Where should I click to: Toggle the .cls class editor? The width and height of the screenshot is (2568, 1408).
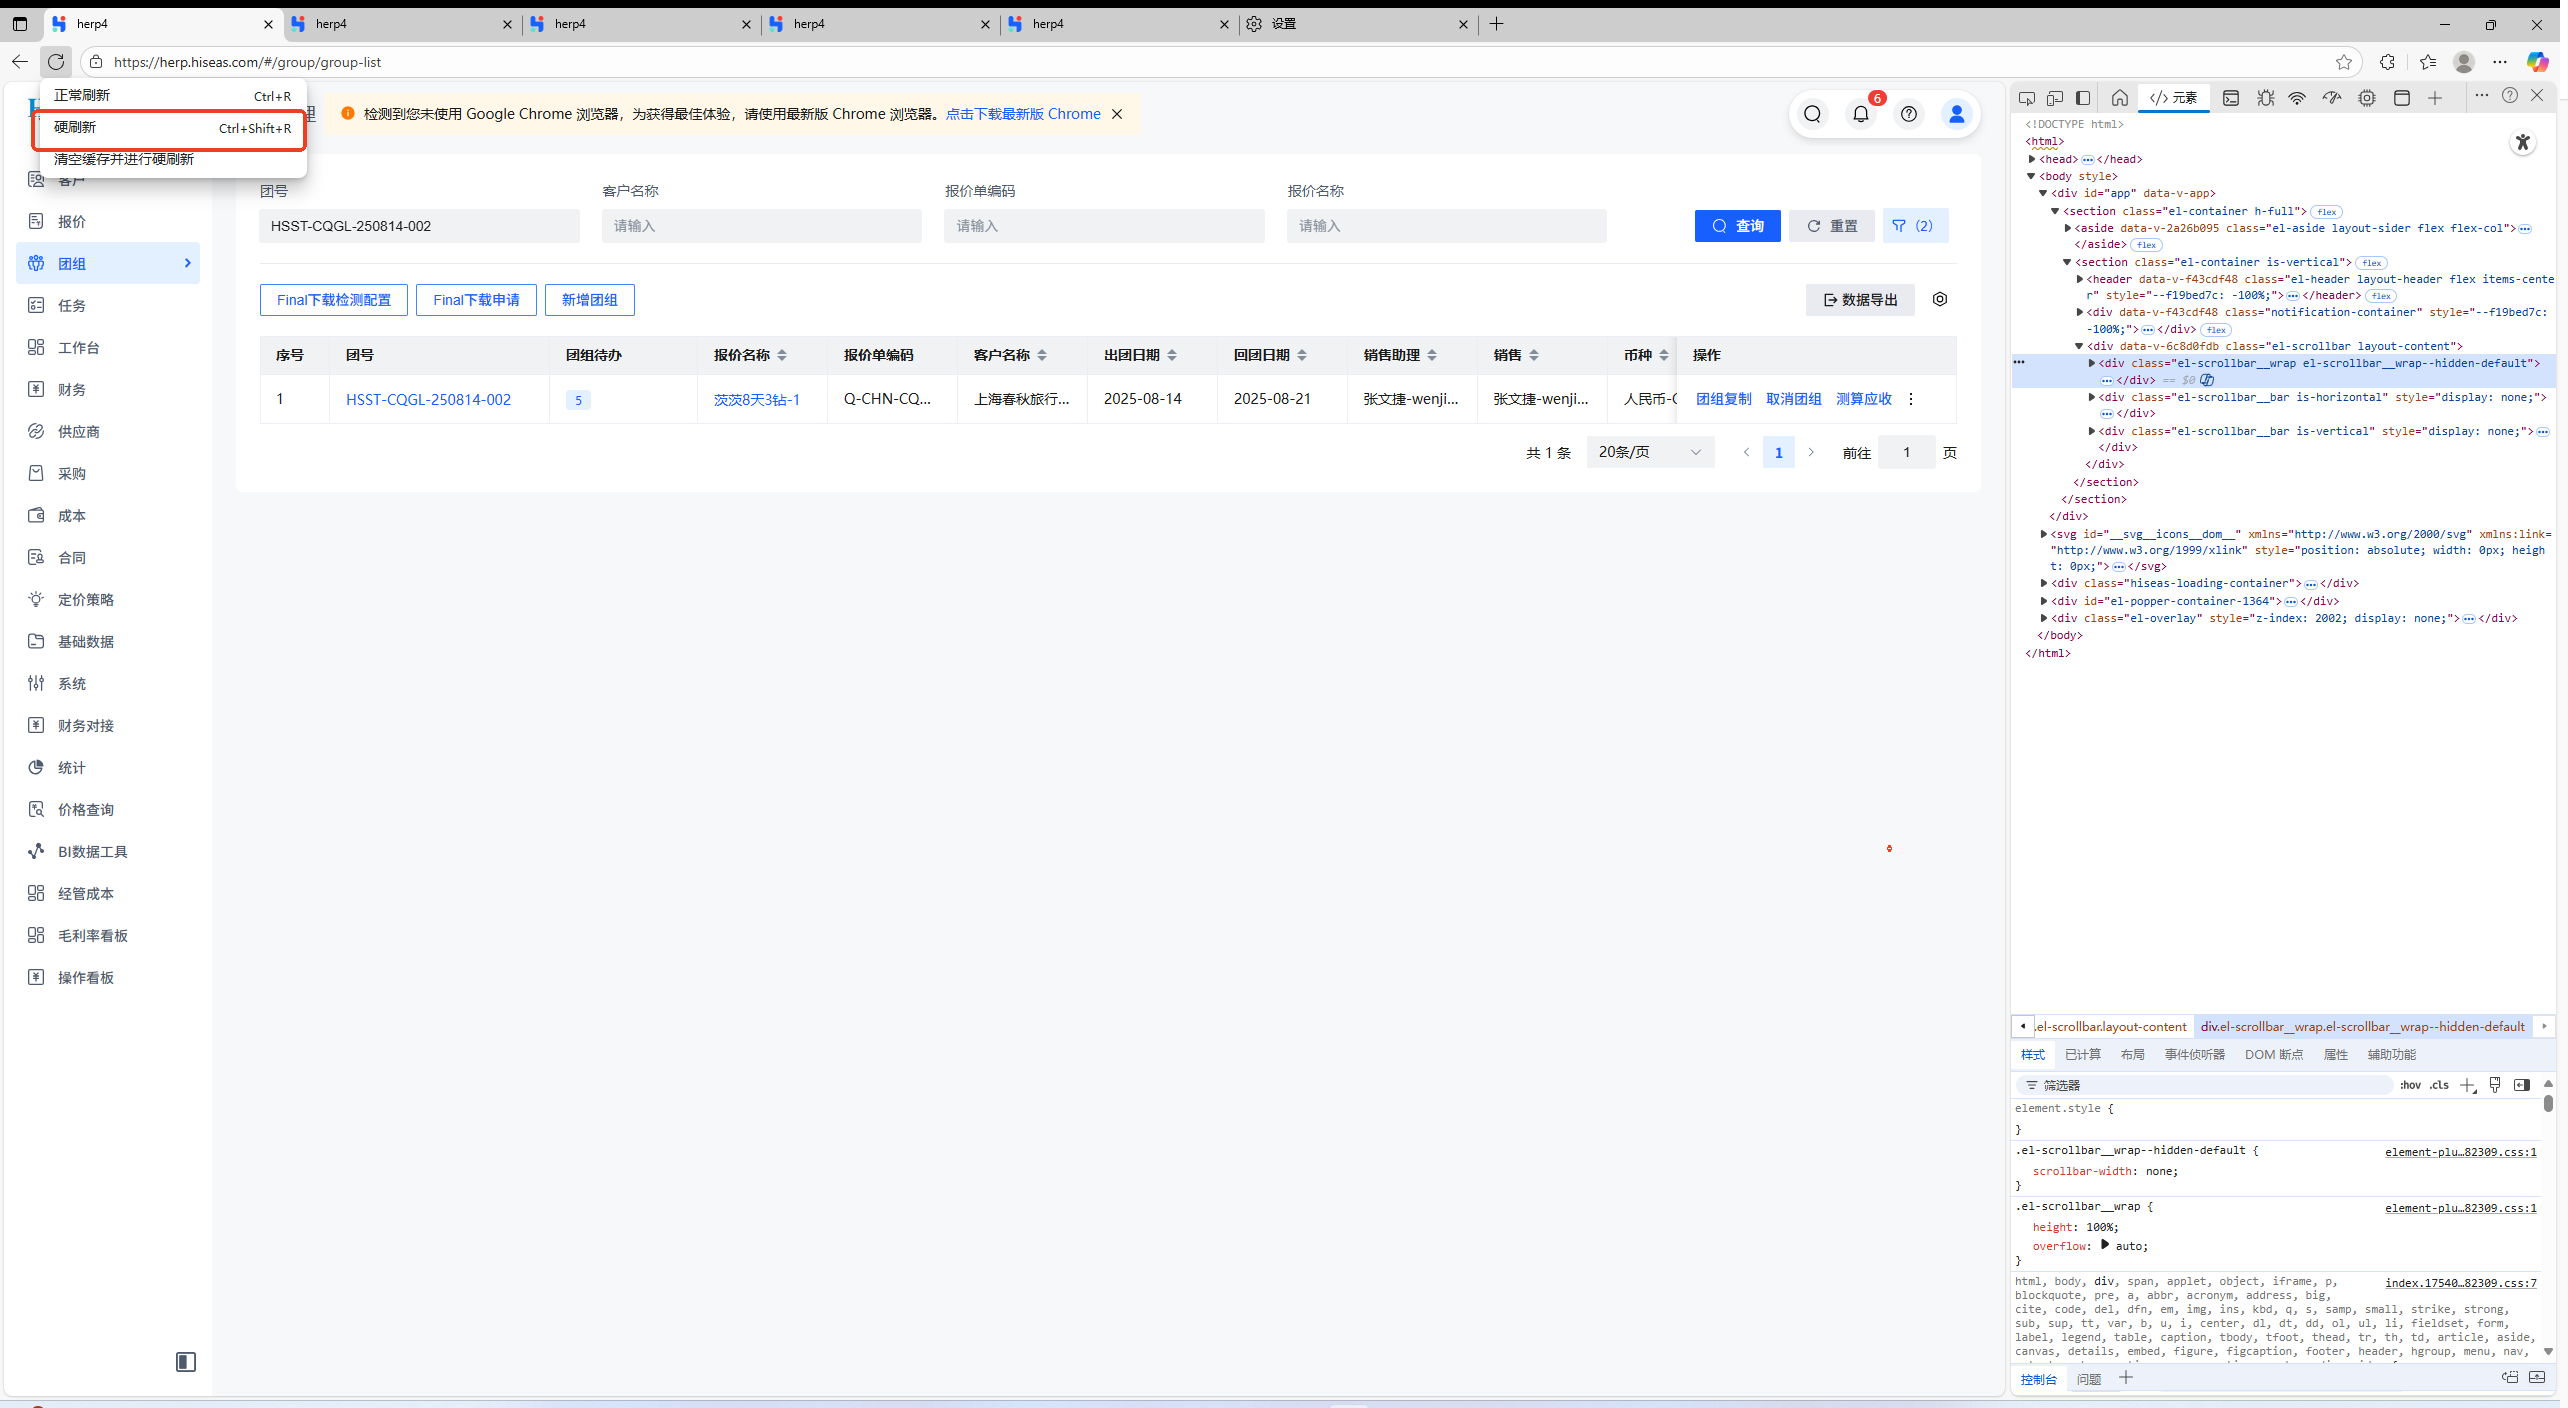[x=2440, y=1085]
